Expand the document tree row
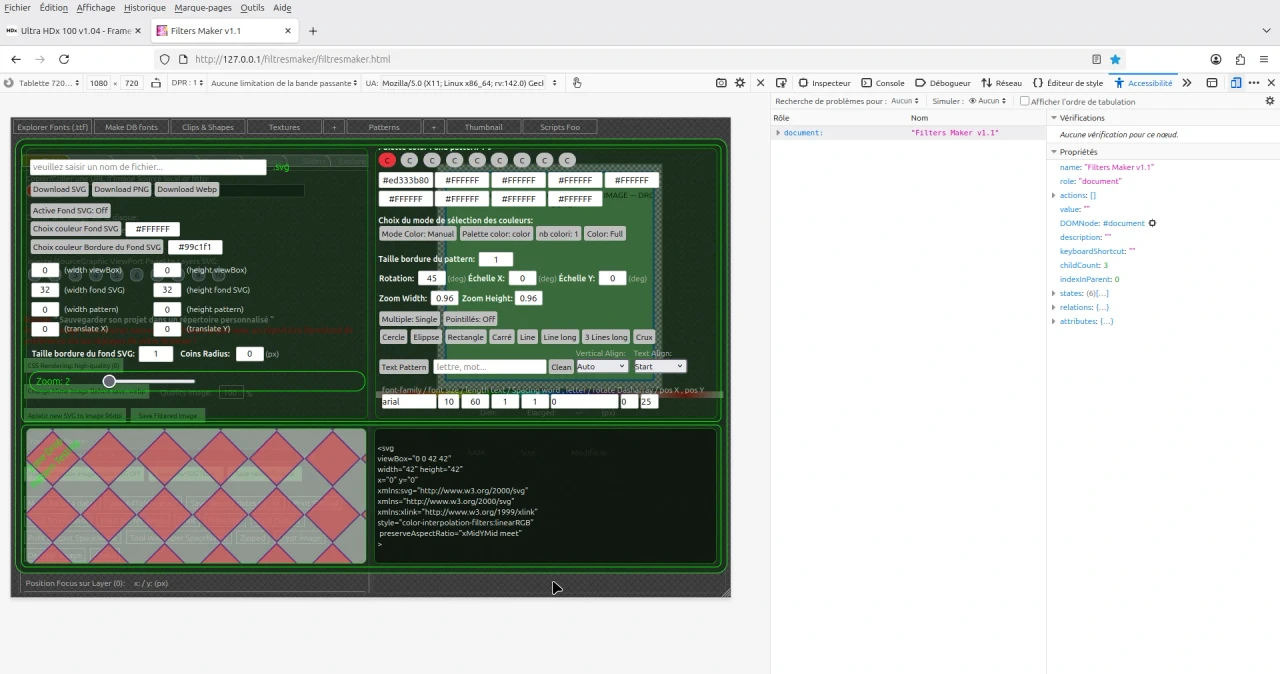This screenshot has width=1280, height=674. pyautogui.click(x=778, y=133)
